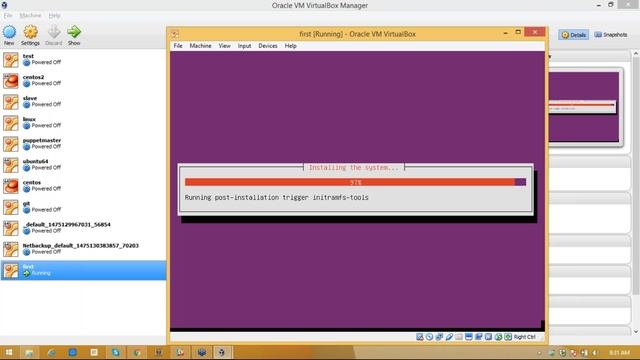Screen dimensions: 640x360
Task: Open the Windows Start button
Action: pos(9,352)
